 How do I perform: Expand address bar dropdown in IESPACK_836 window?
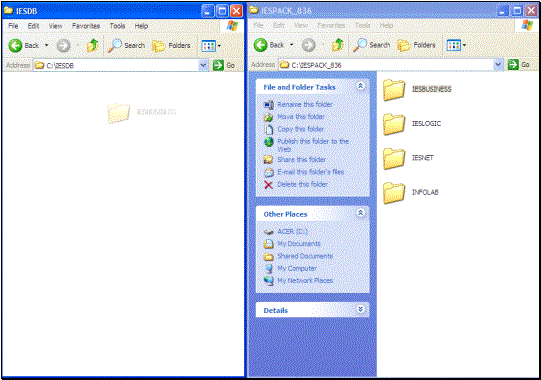(x=498, y=65)
